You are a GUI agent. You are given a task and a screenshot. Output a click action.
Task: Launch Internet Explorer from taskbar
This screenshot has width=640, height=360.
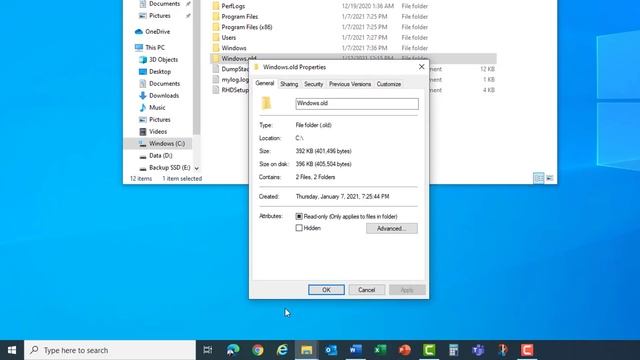click(282, 350)
